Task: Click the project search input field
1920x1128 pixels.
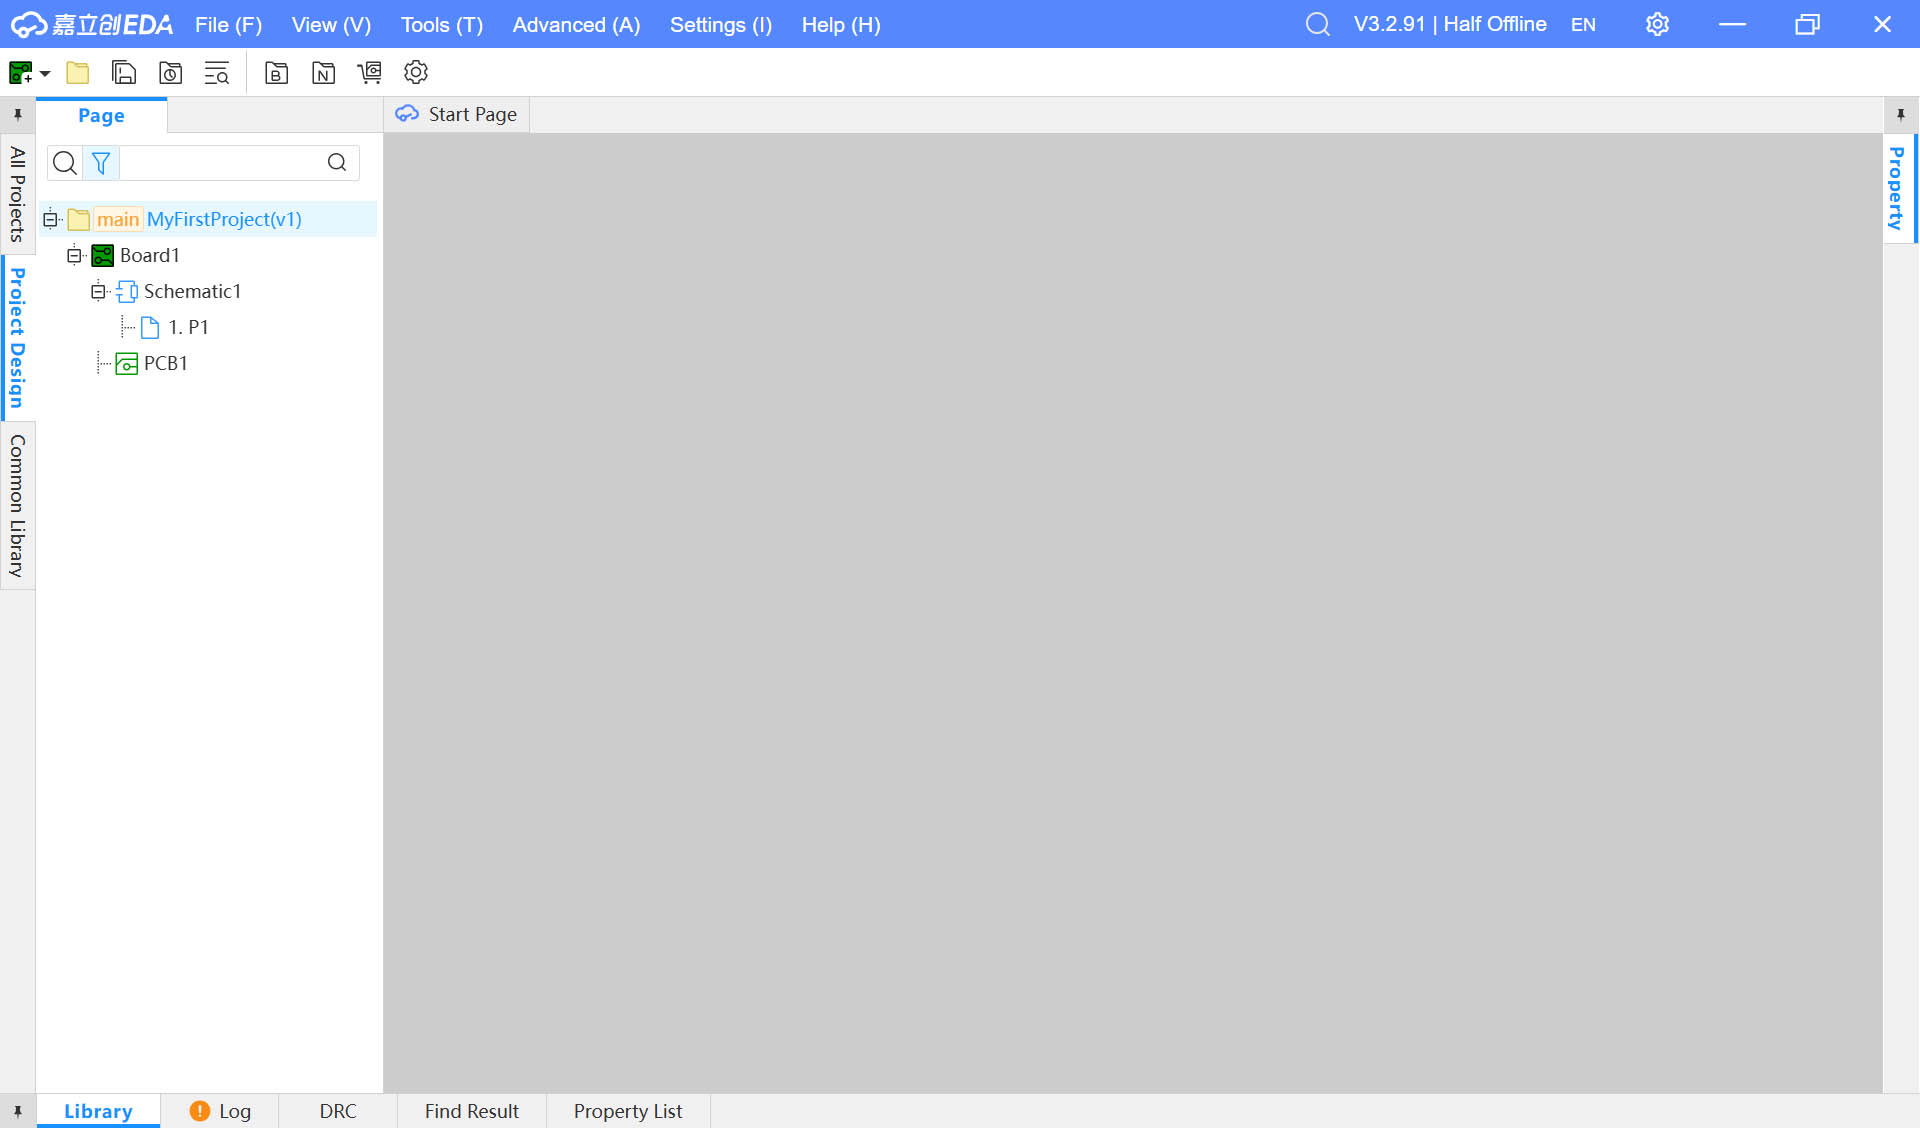Action: click(x=220, y=163)
